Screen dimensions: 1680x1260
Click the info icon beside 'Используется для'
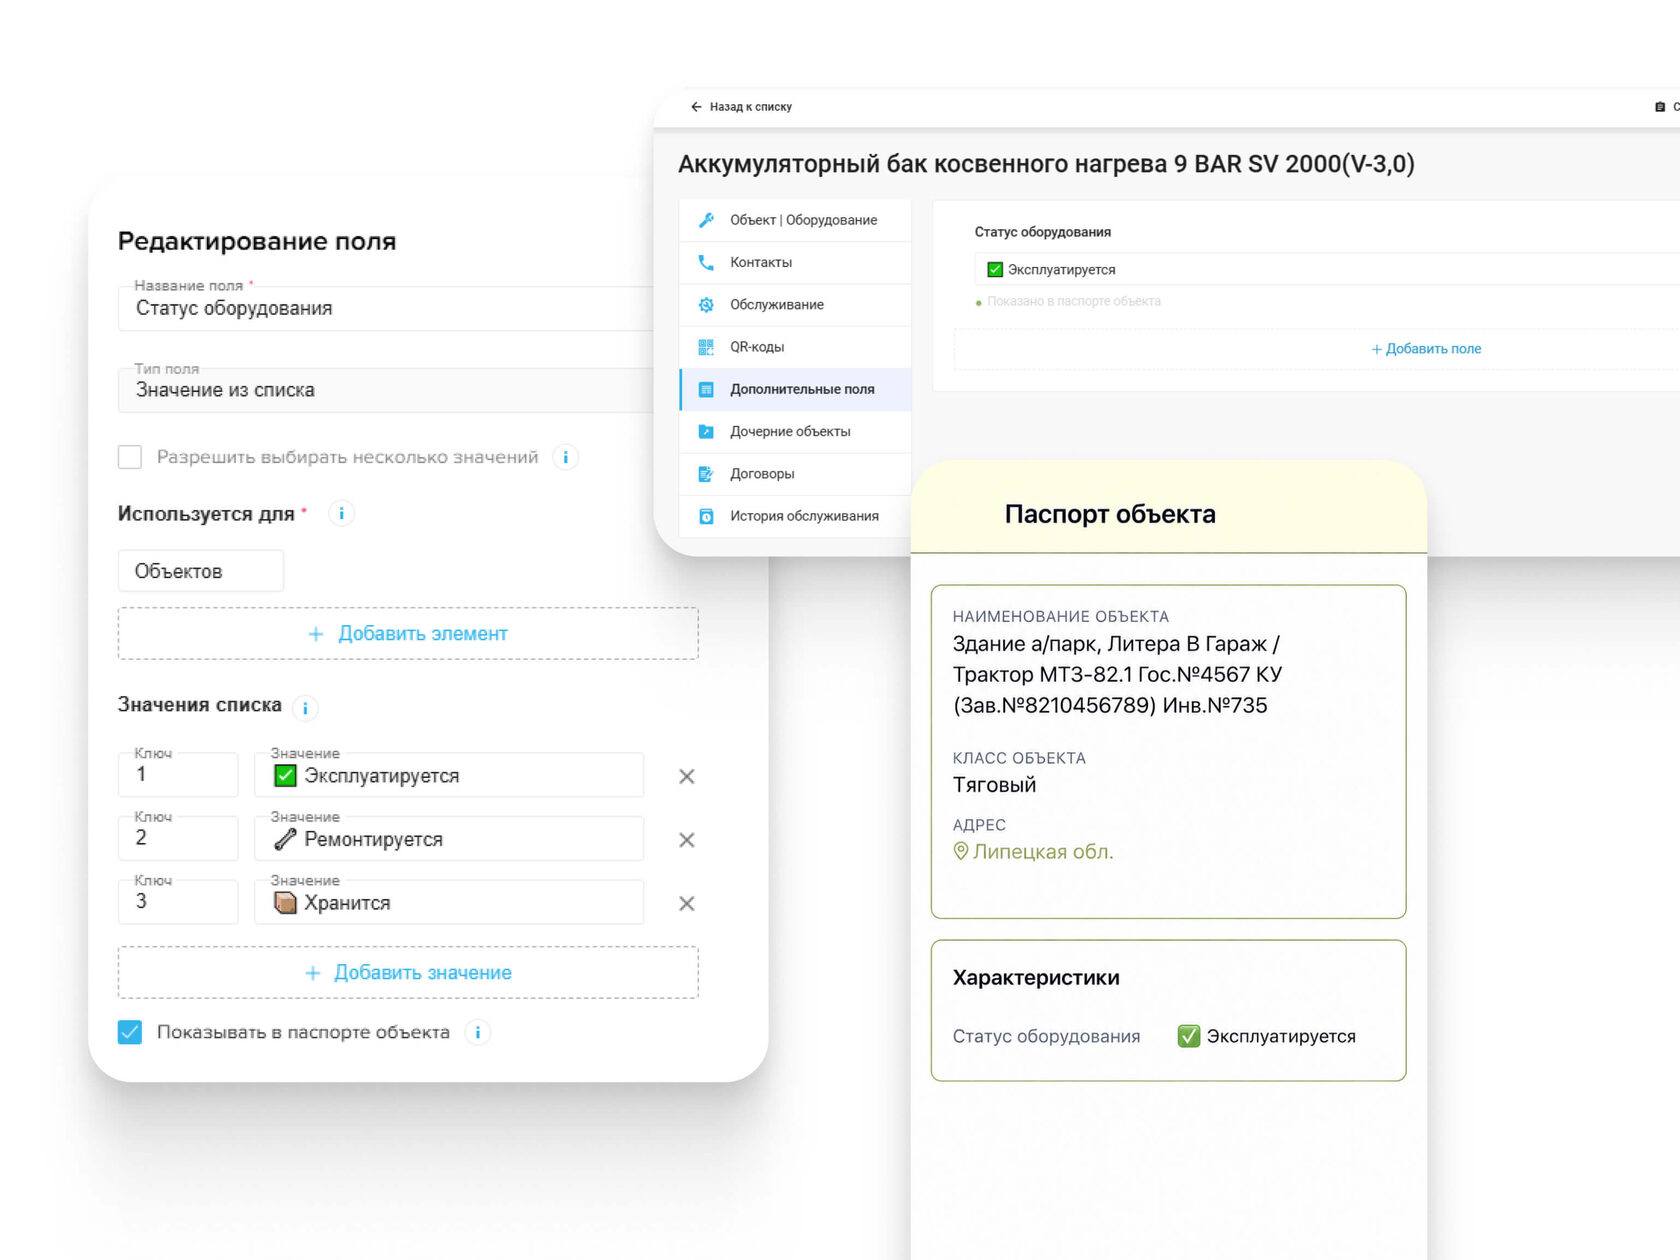coord(341,513)
